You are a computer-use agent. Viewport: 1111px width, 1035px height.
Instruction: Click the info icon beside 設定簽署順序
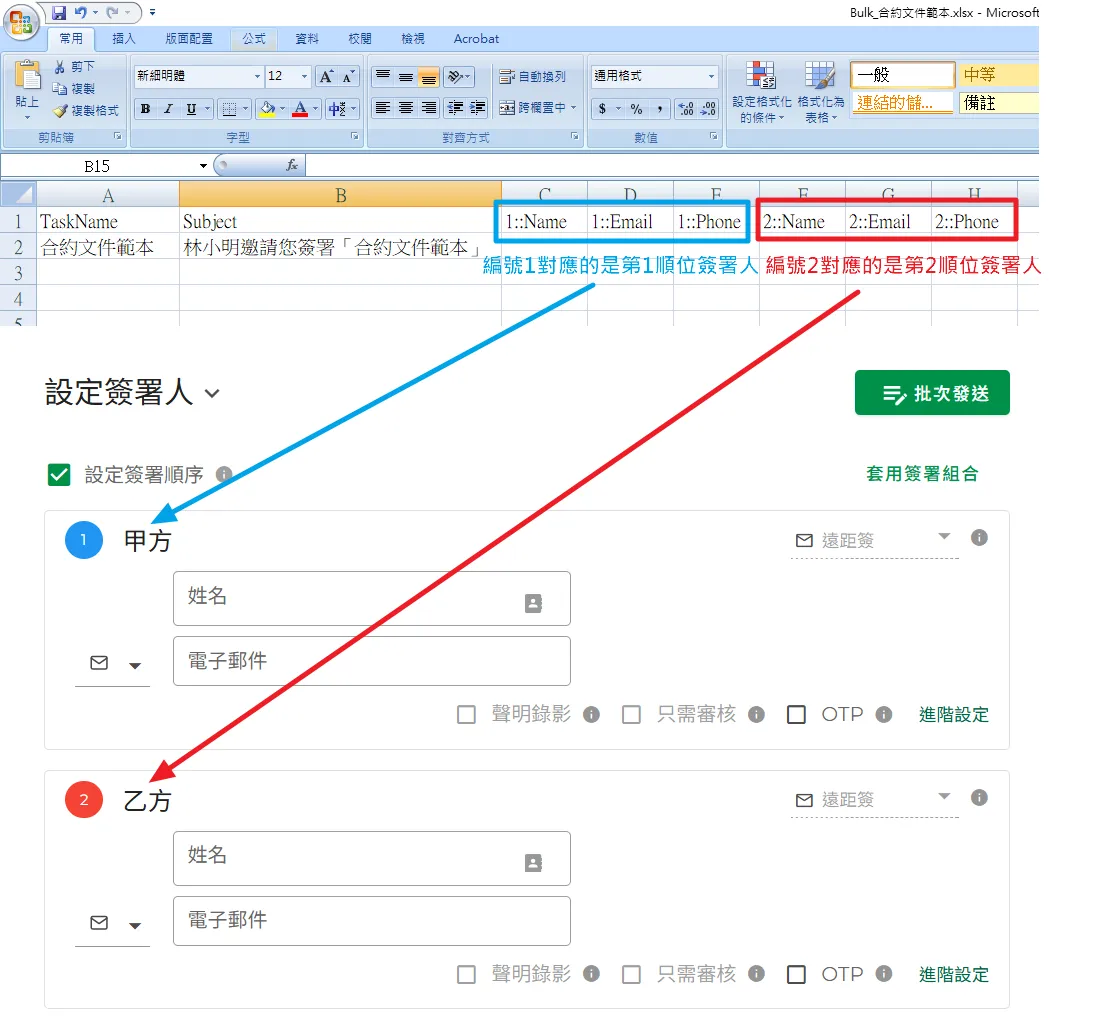pyautogui.click(x=224, y=474)
